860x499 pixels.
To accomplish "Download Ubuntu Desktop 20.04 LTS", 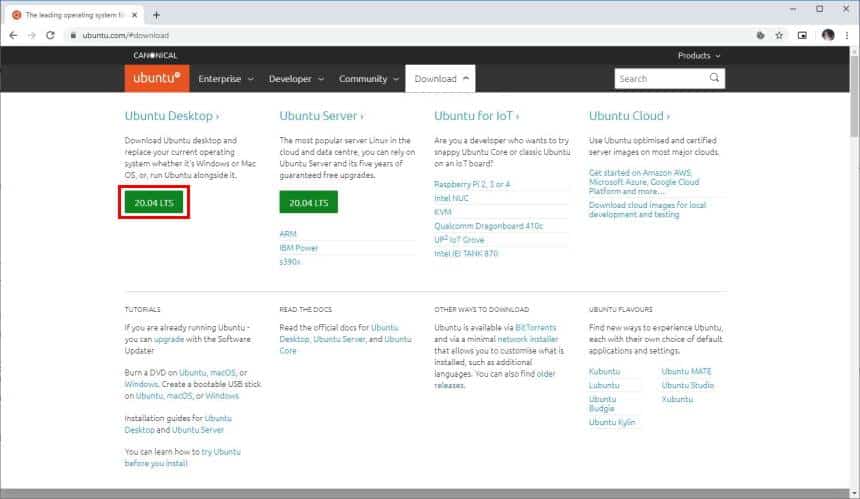I will (154, 202).
